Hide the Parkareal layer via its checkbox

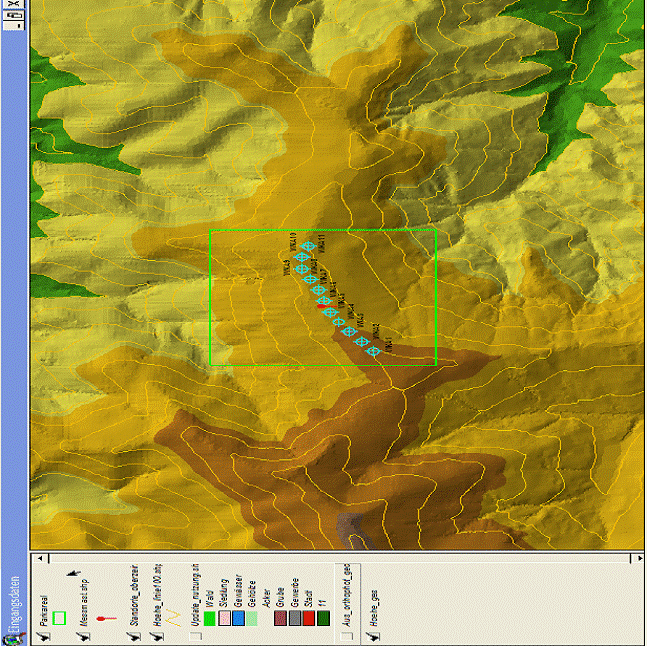(x=46, y=633)
